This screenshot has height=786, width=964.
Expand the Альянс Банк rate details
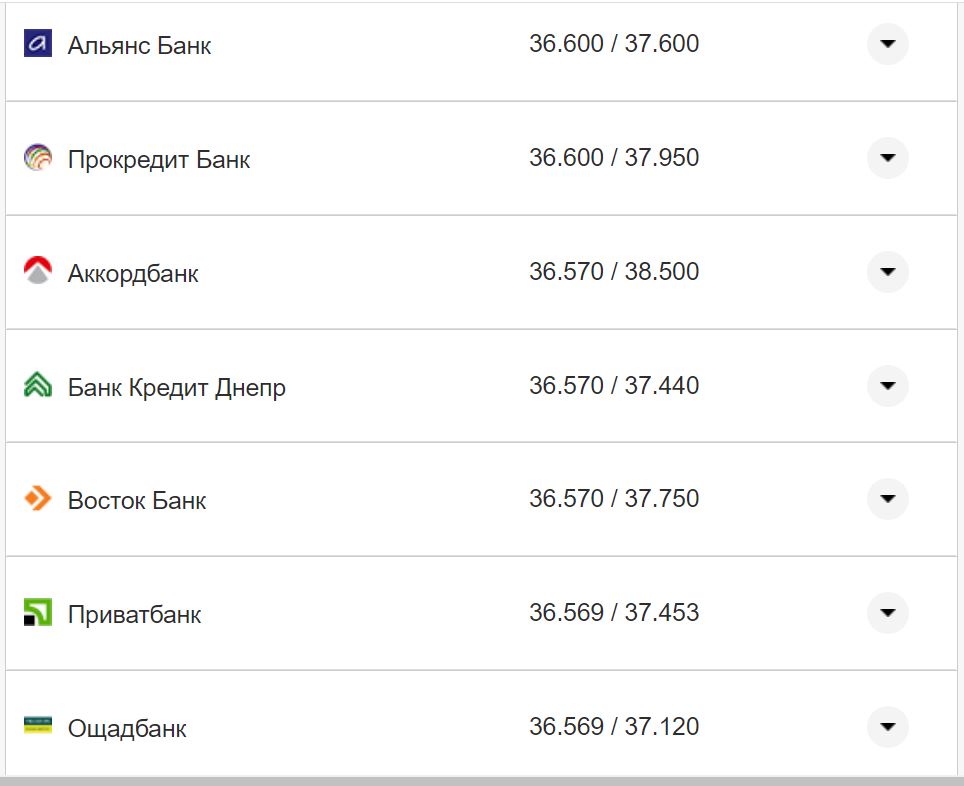(x=887, y=44)
